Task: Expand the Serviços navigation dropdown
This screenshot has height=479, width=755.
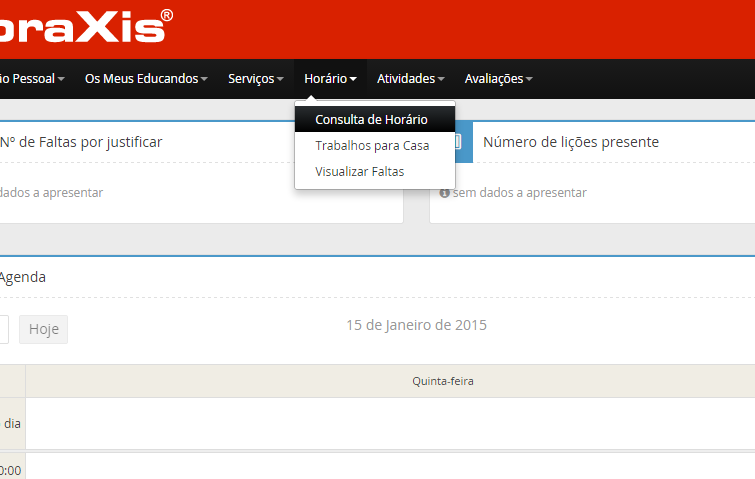Action: point(256,79)
